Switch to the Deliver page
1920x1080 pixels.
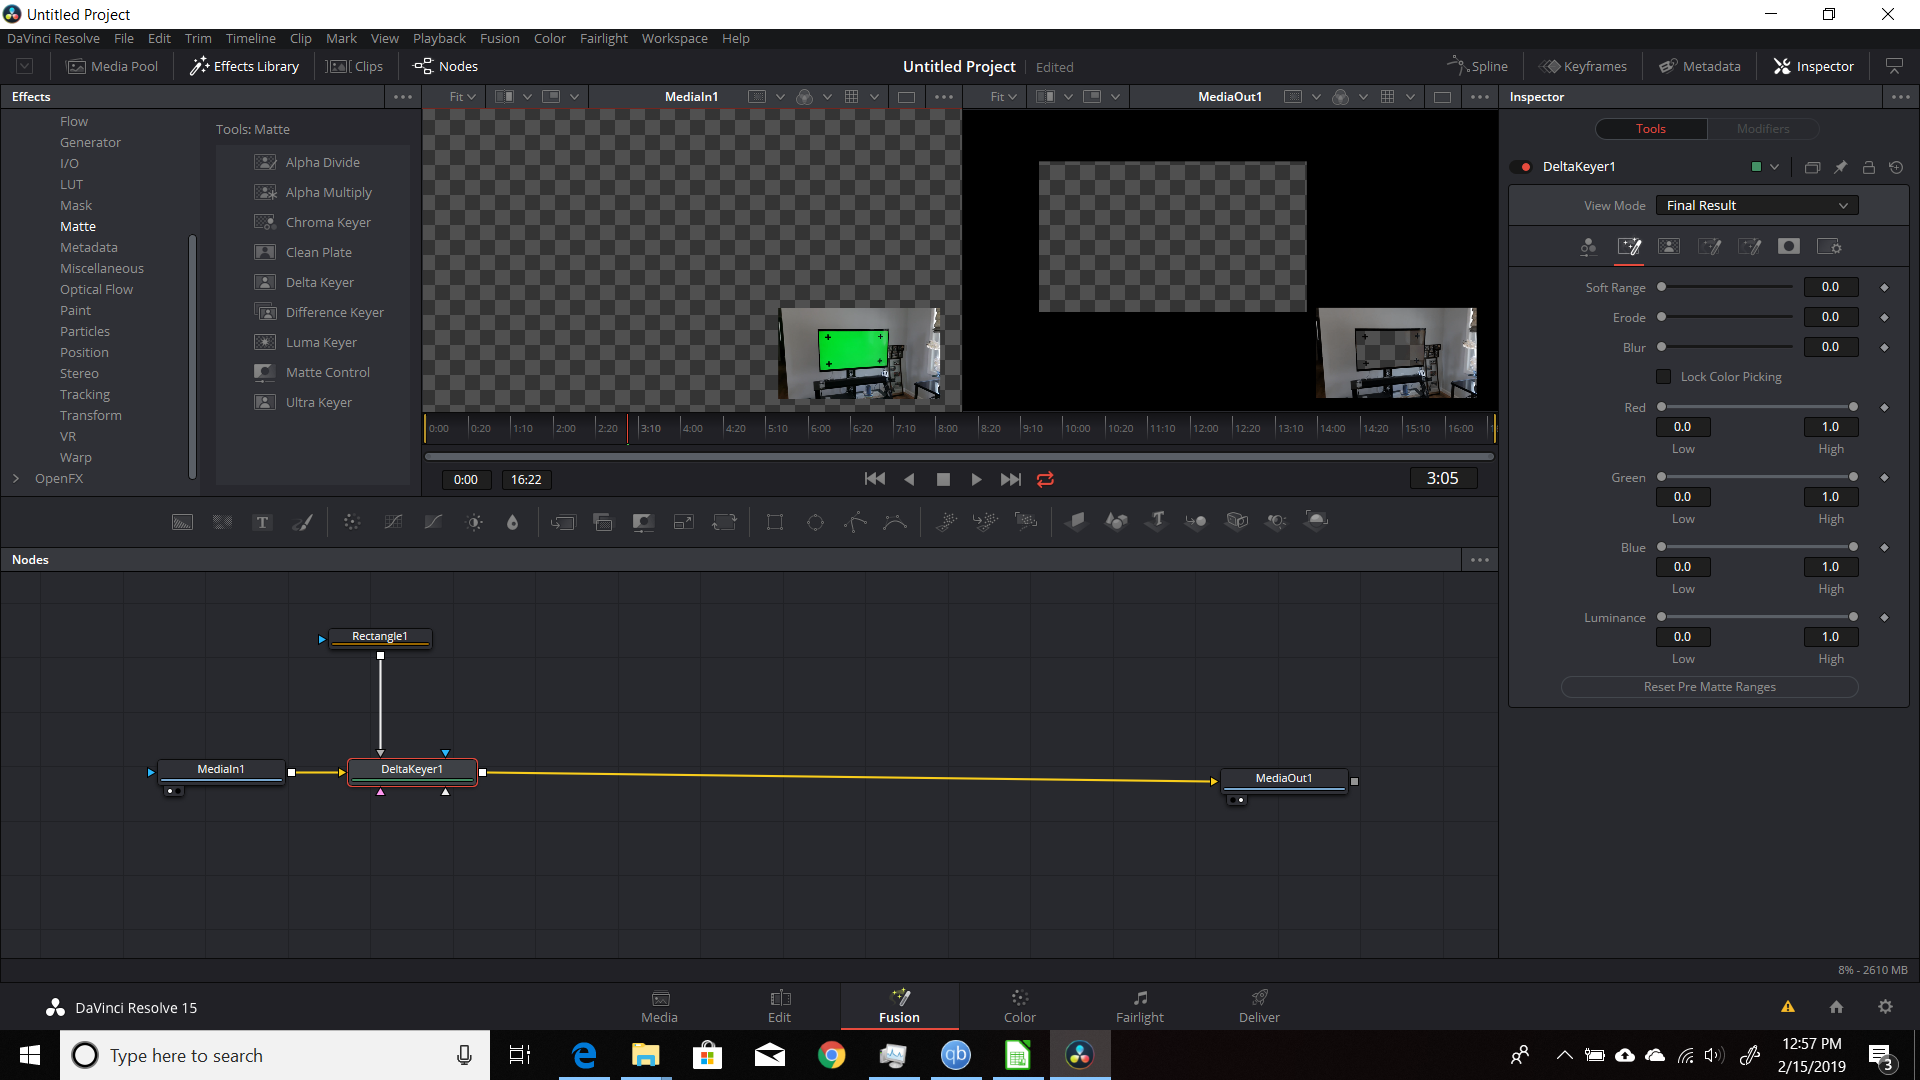pos(1259,1006)
